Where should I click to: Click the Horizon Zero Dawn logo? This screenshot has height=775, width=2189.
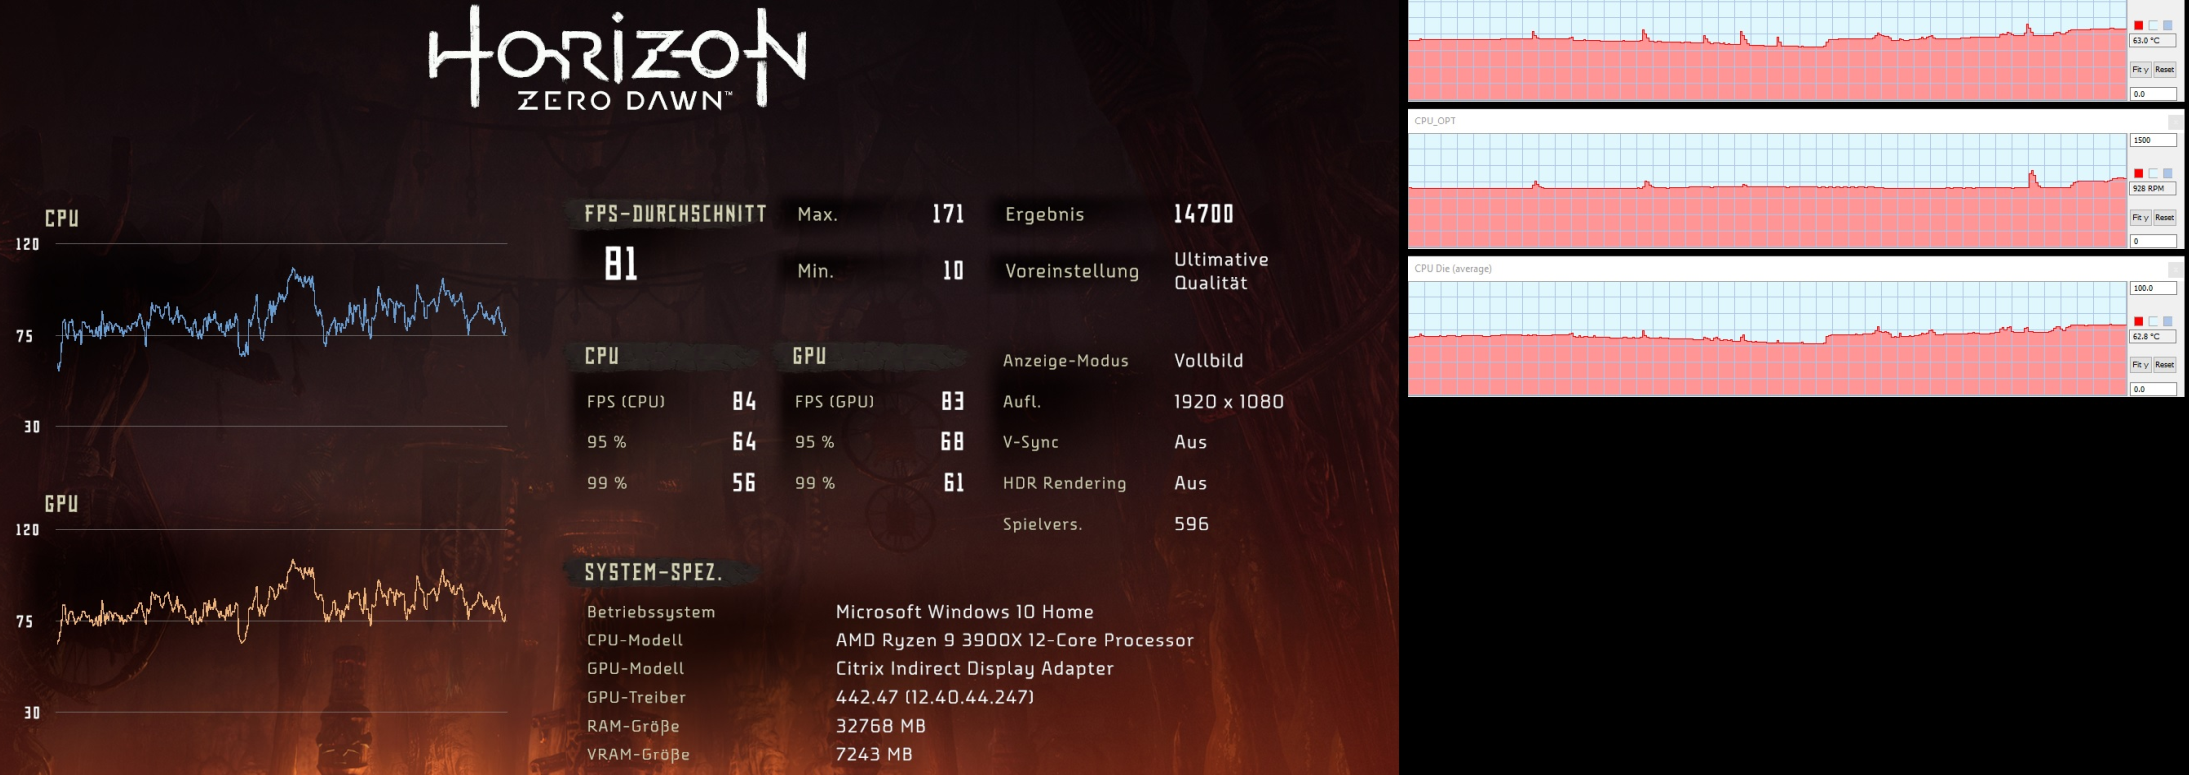coord(617,58)
